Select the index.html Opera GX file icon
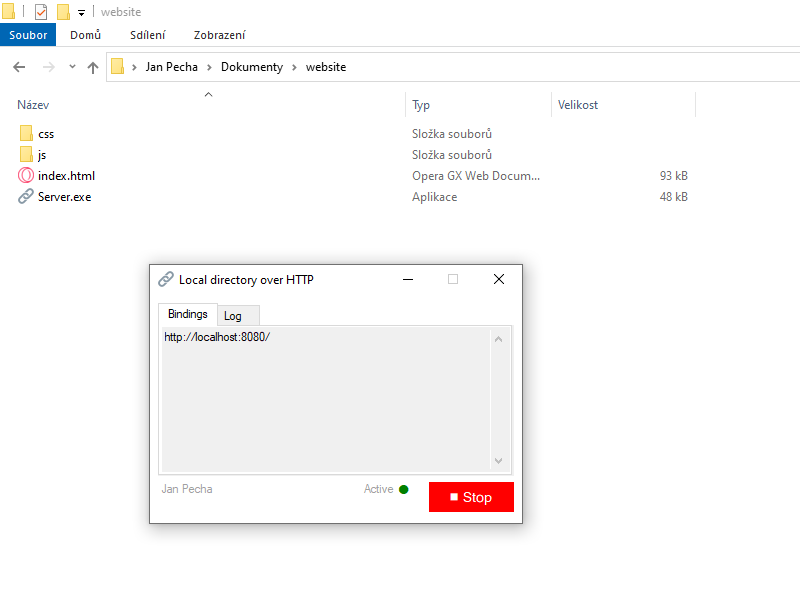This screenshot has height=600, width=800. tap(26, 175)
